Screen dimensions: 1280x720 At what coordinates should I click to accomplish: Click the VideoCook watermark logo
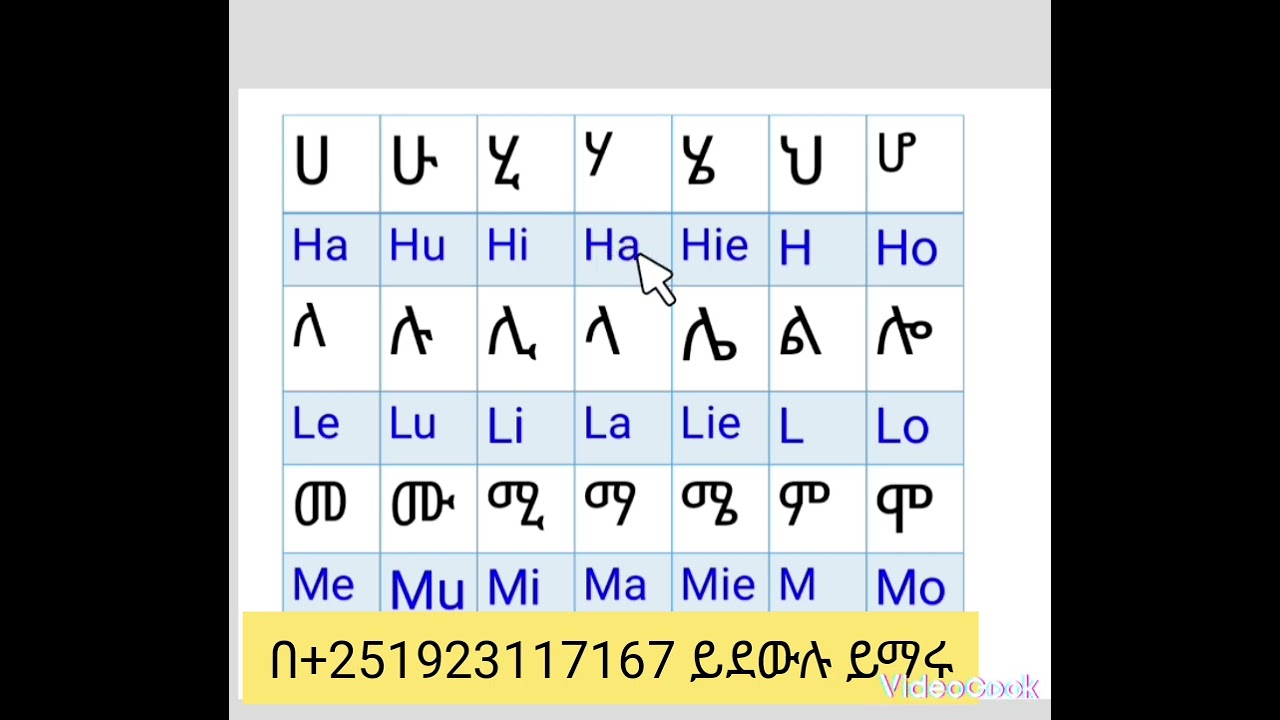click(959, 687)
